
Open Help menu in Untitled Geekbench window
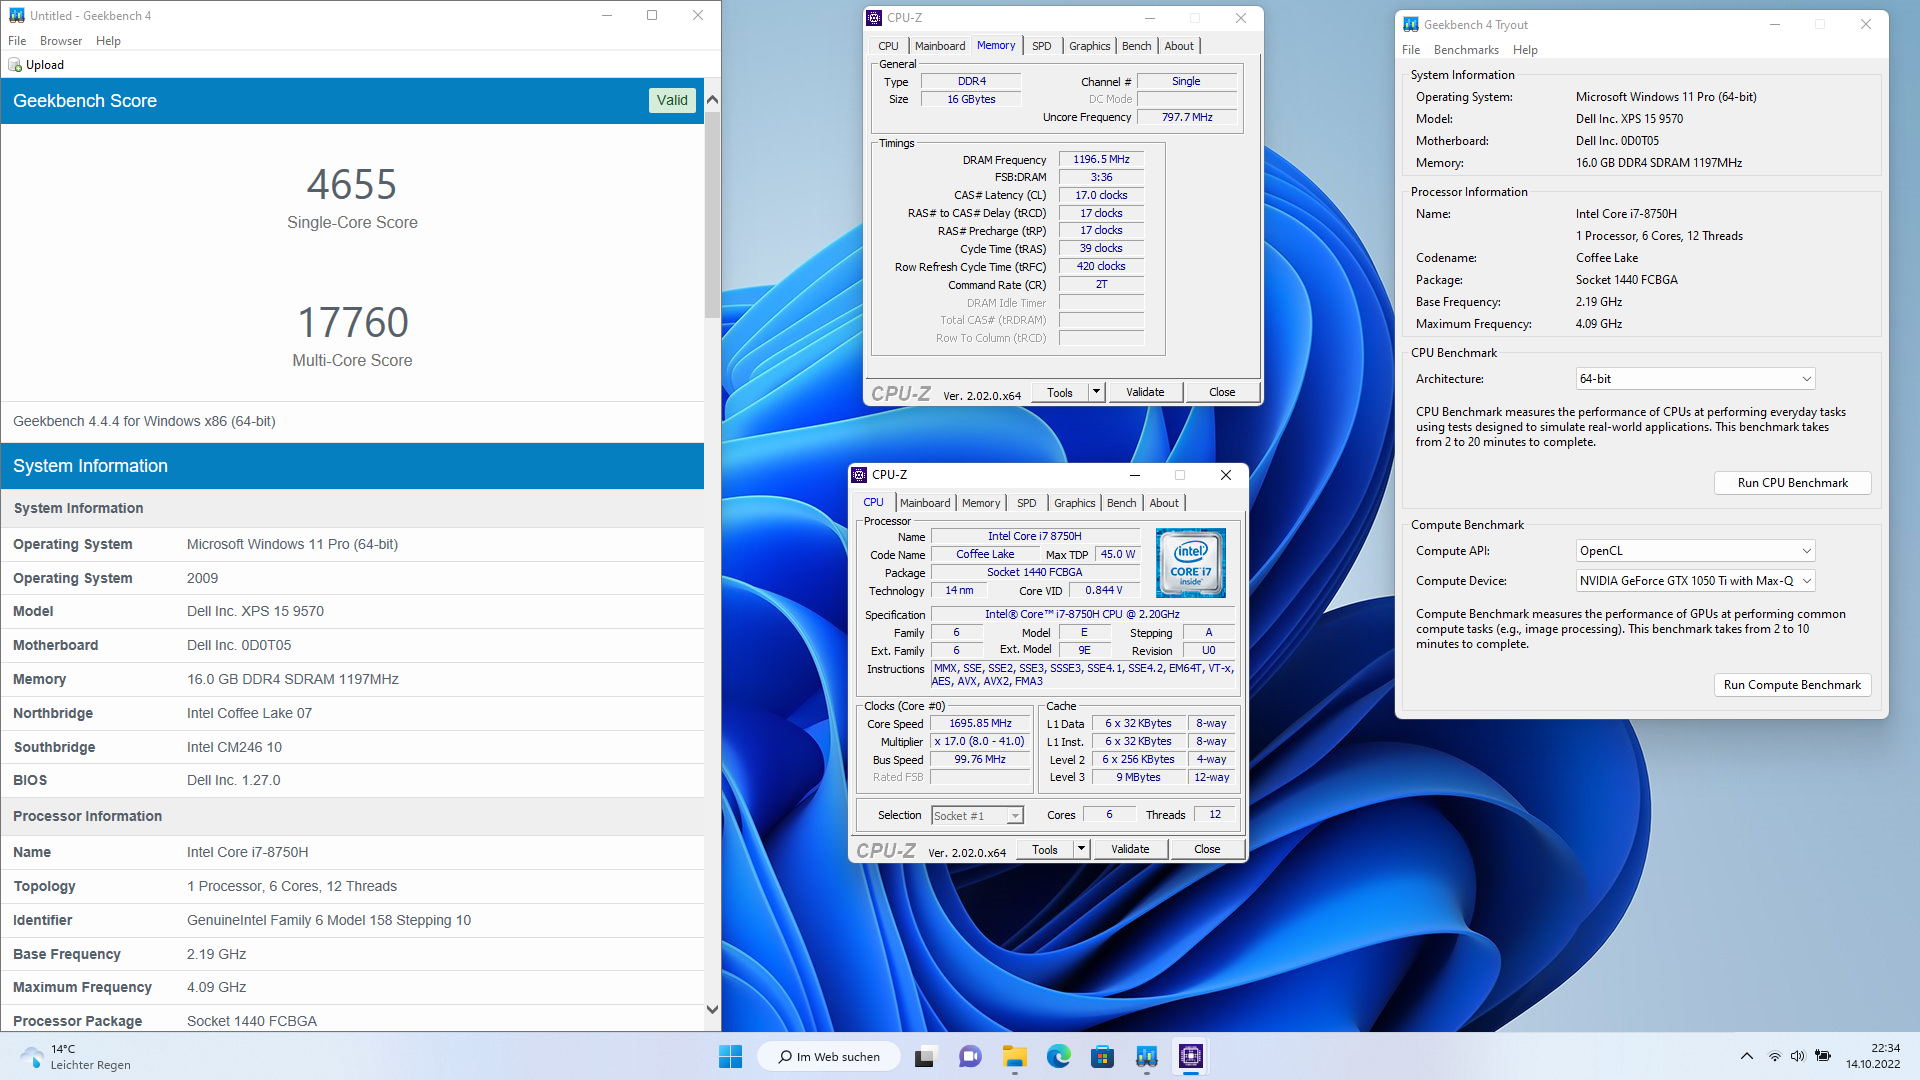108,41
